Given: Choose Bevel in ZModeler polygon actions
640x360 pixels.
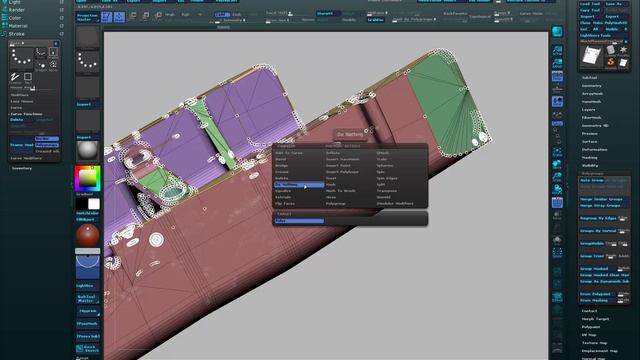Looking at the screenshot, I should point(281,159).
